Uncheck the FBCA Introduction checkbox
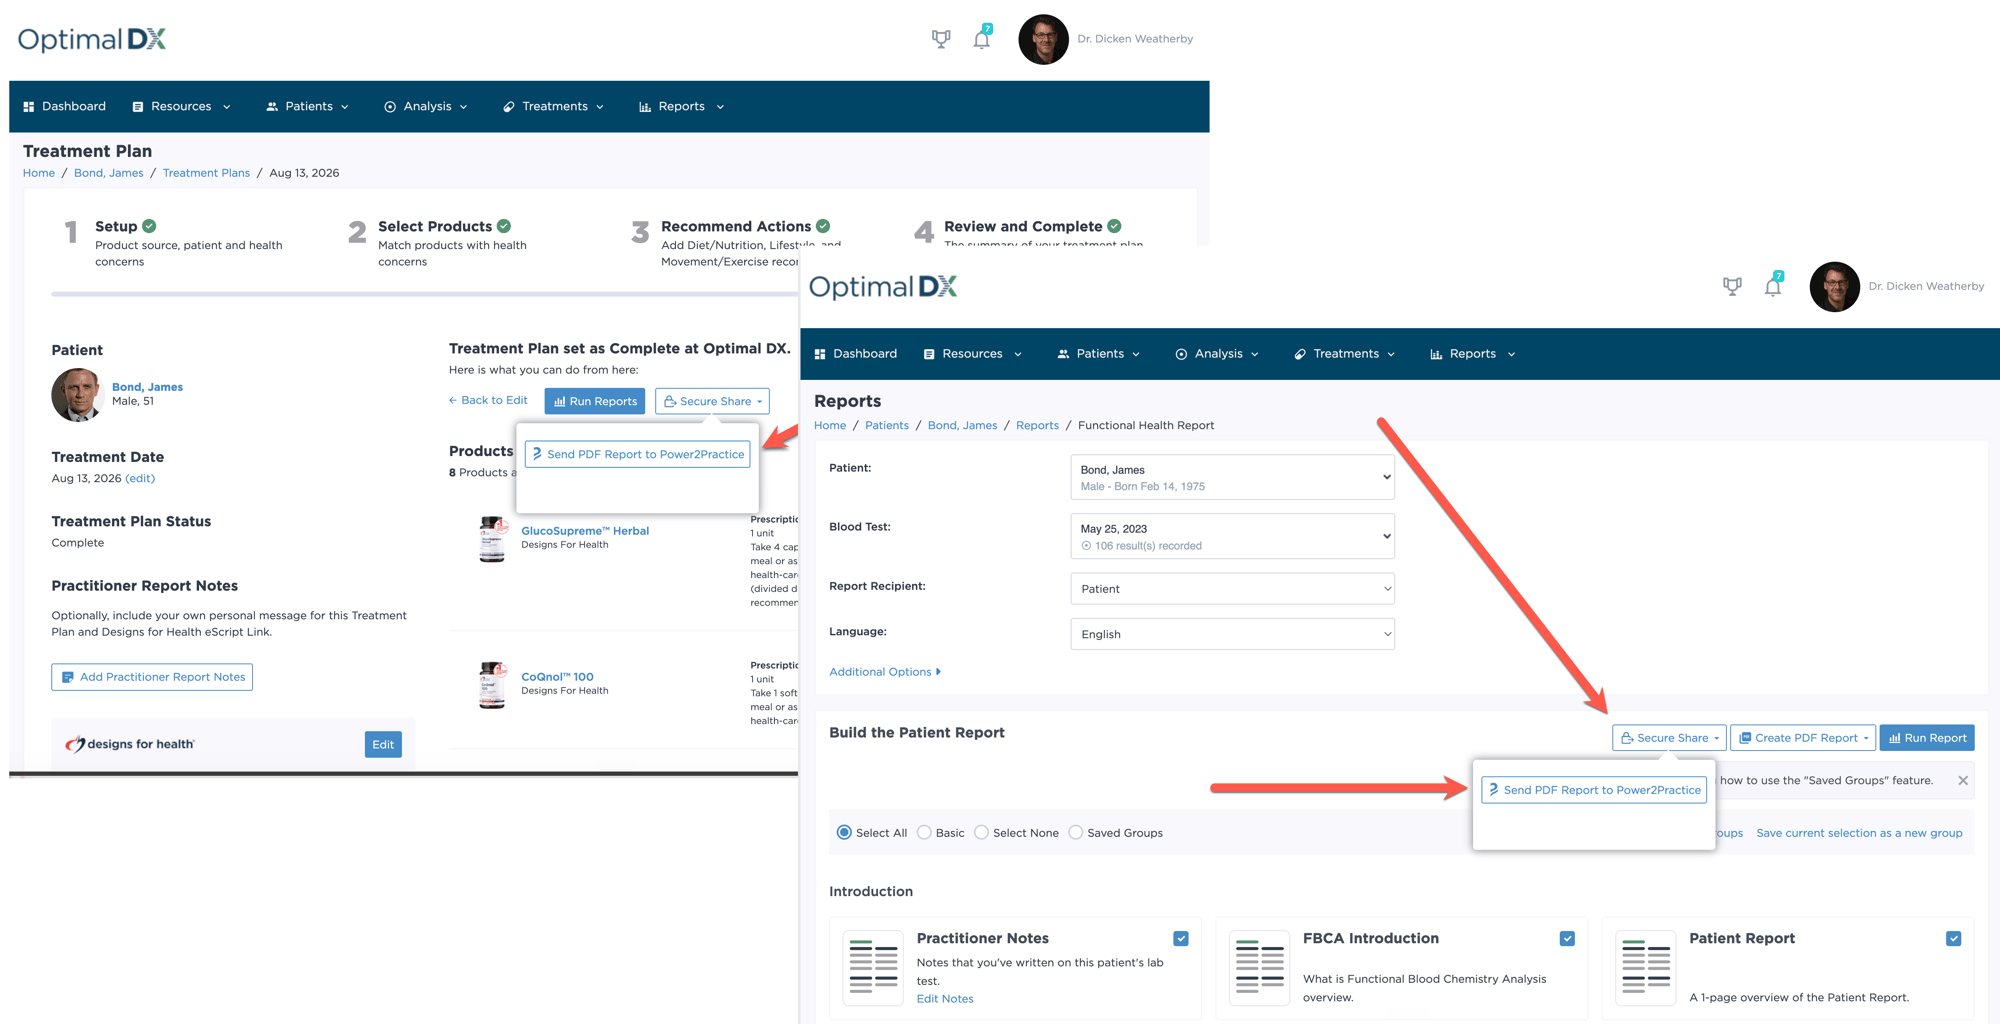 pyautogui.click(x=1567, y=938)
